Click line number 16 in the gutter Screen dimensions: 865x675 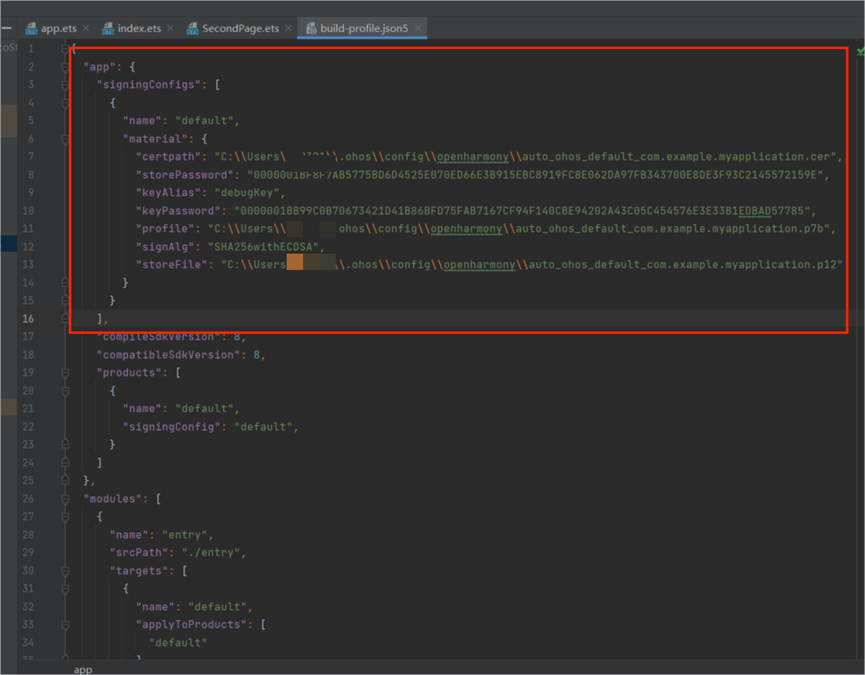coord(28,319)
